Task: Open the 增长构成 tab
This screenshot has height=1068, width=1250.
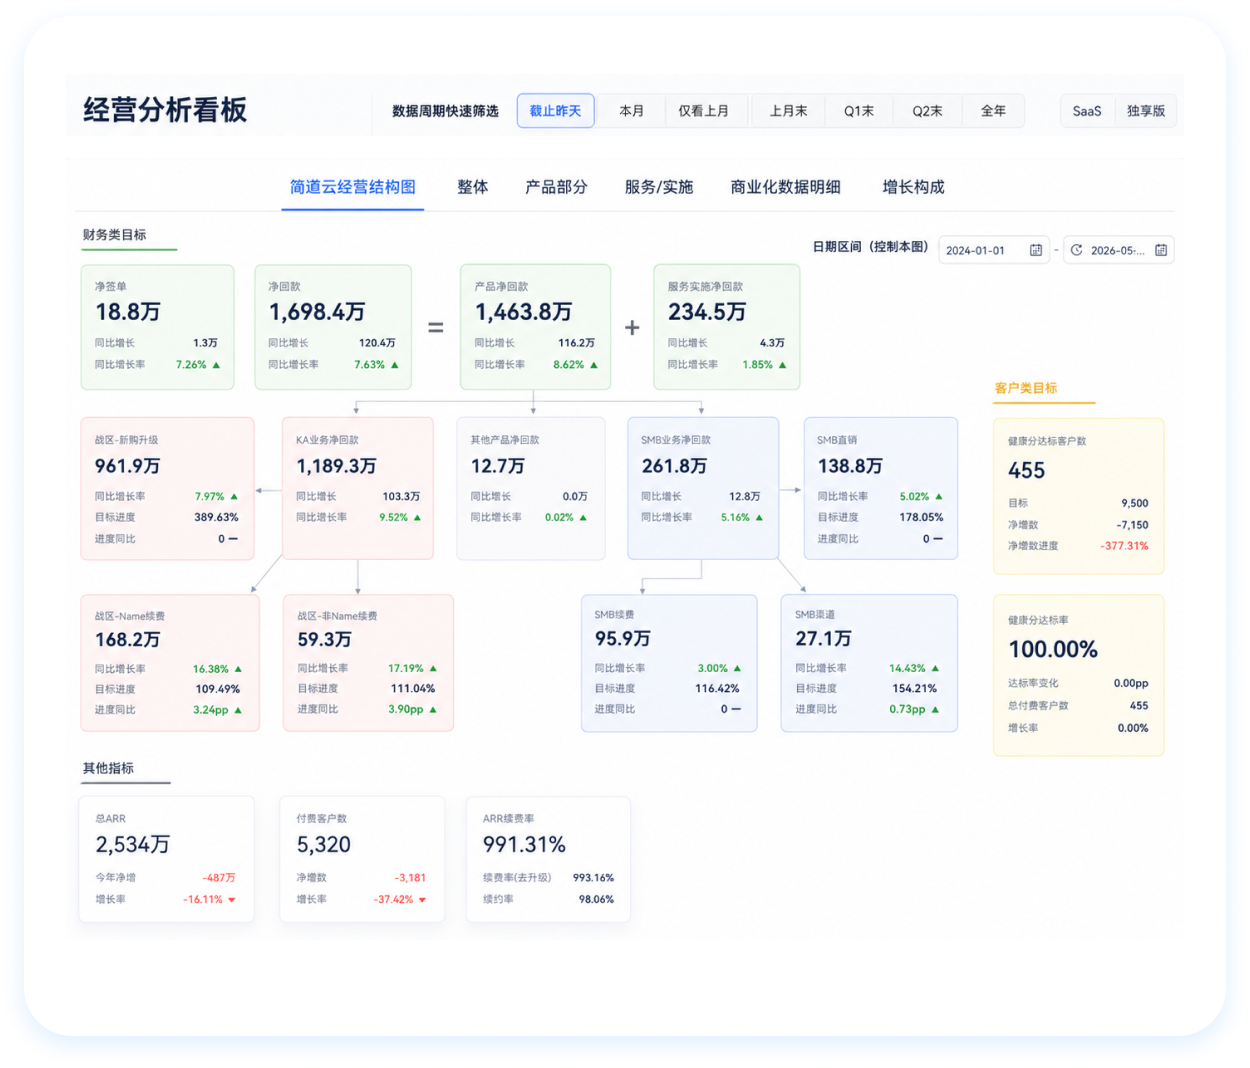Action: [913, 187]
